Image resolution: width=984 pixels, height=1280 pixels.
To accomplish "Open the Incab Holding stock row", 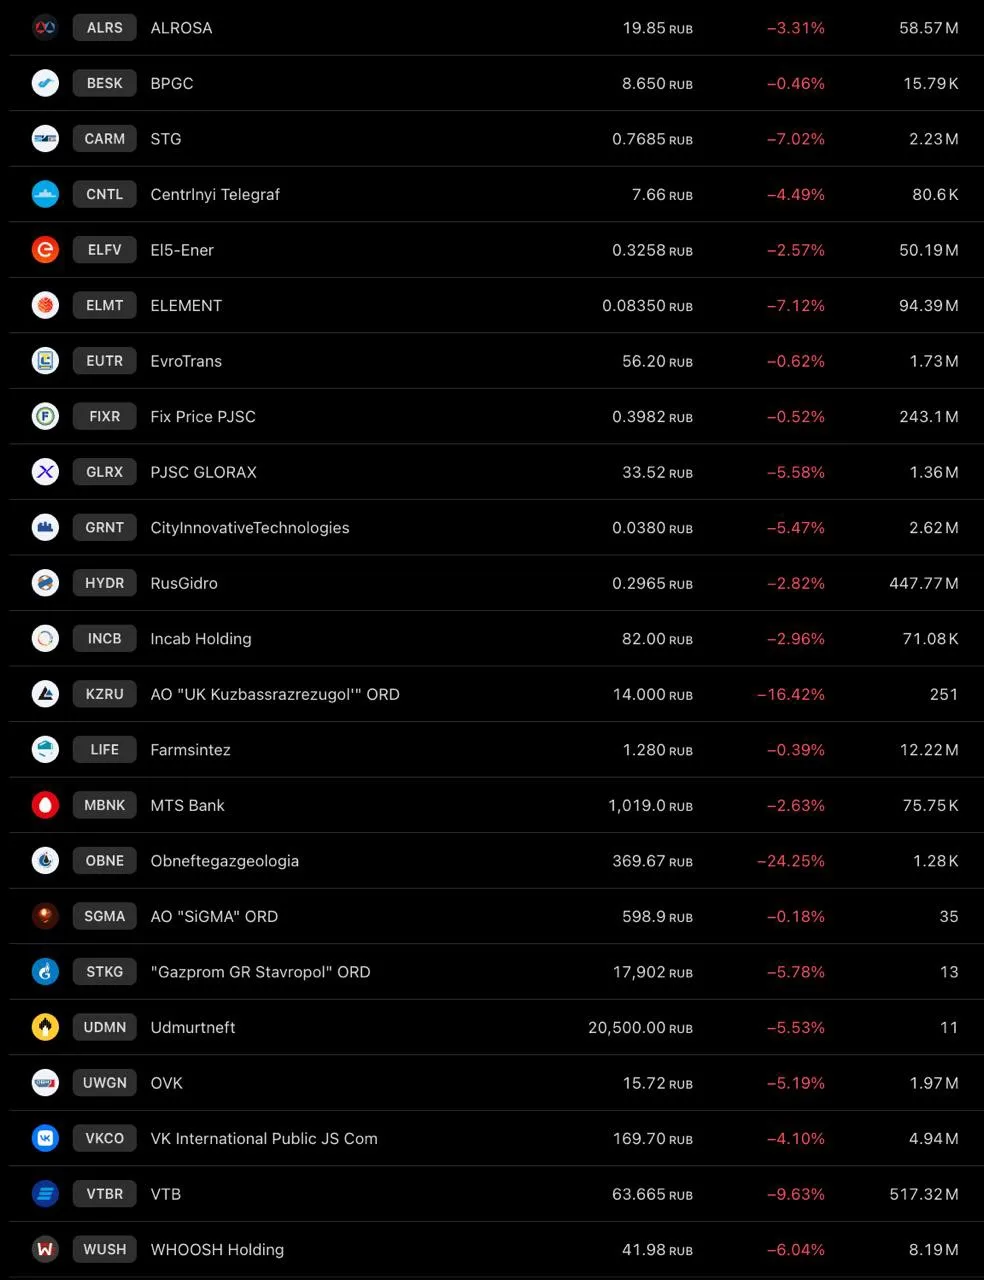I will [492, 638].
